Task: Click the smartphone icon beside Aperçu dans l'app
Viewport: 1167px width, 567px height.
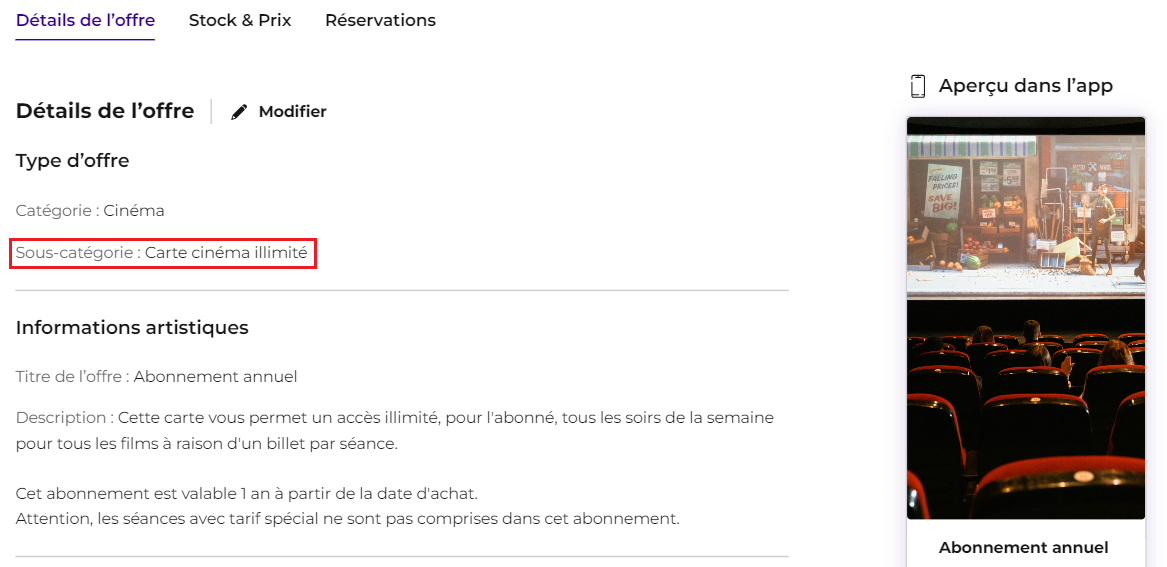Action: 918,86
